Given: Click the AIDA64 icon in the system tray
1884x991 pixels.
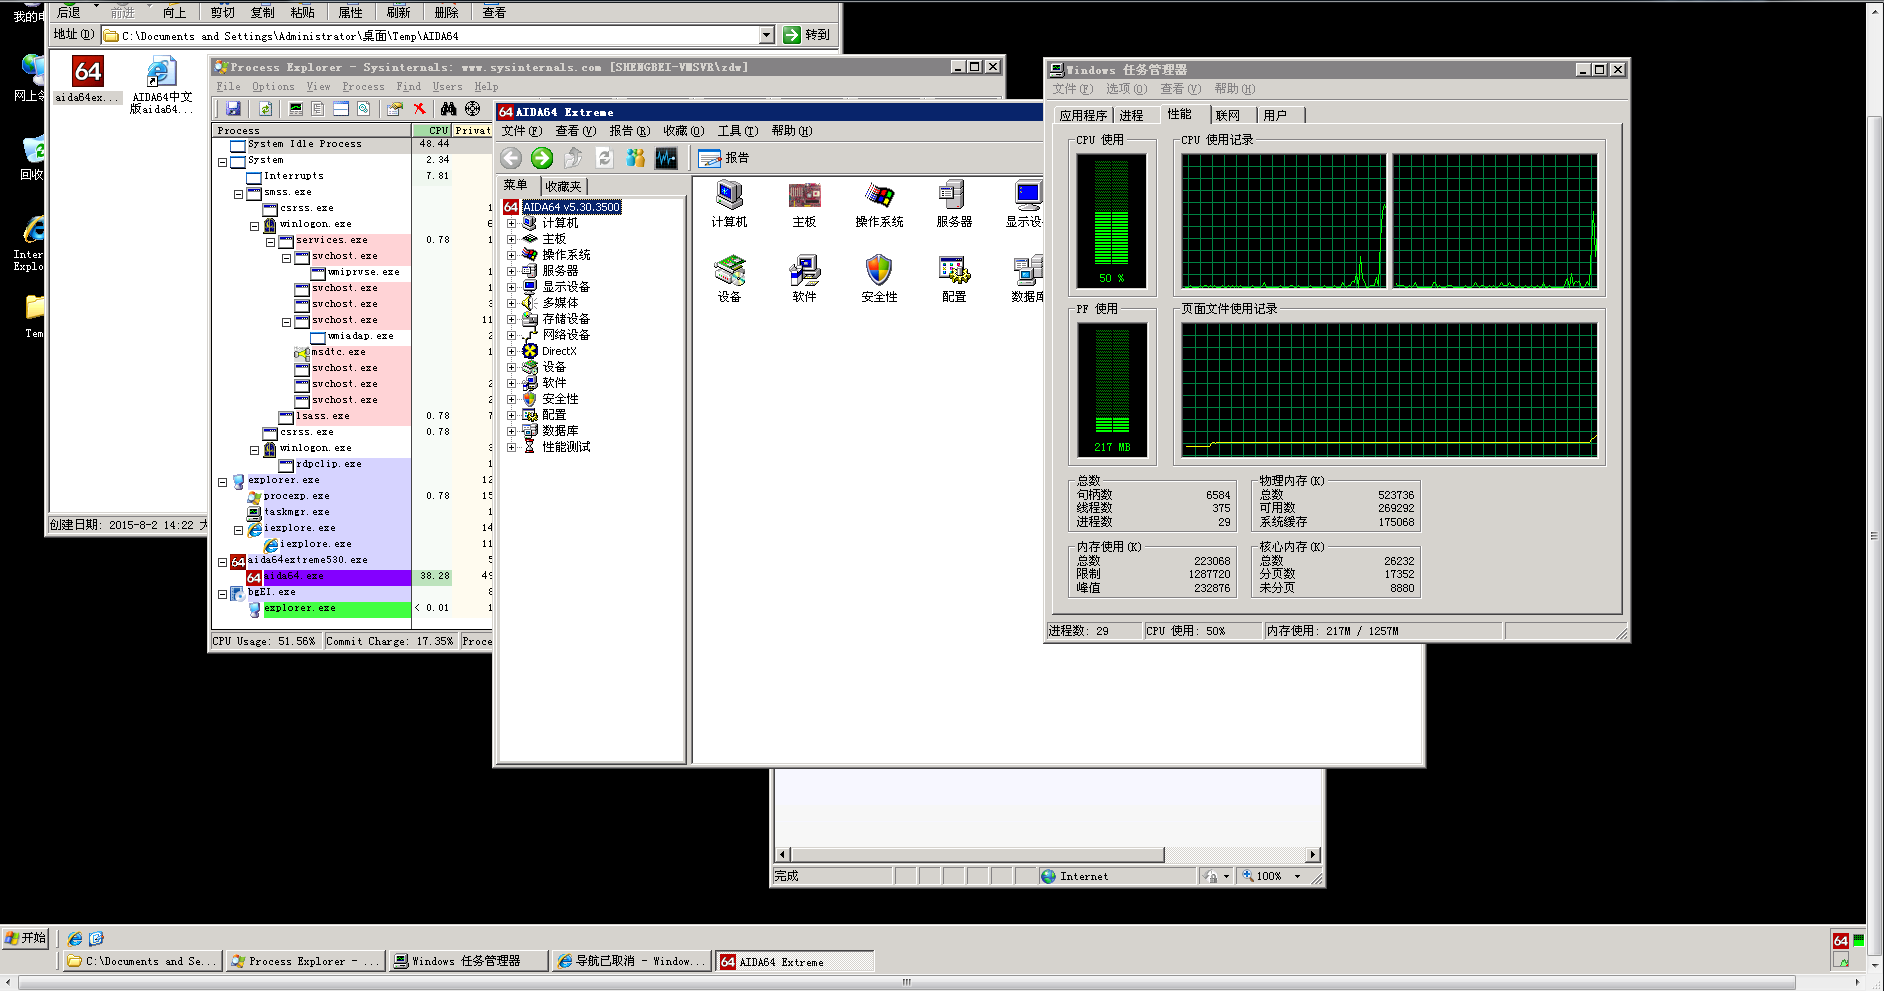Looking at the screenshot, I should tap(1840, 941).
